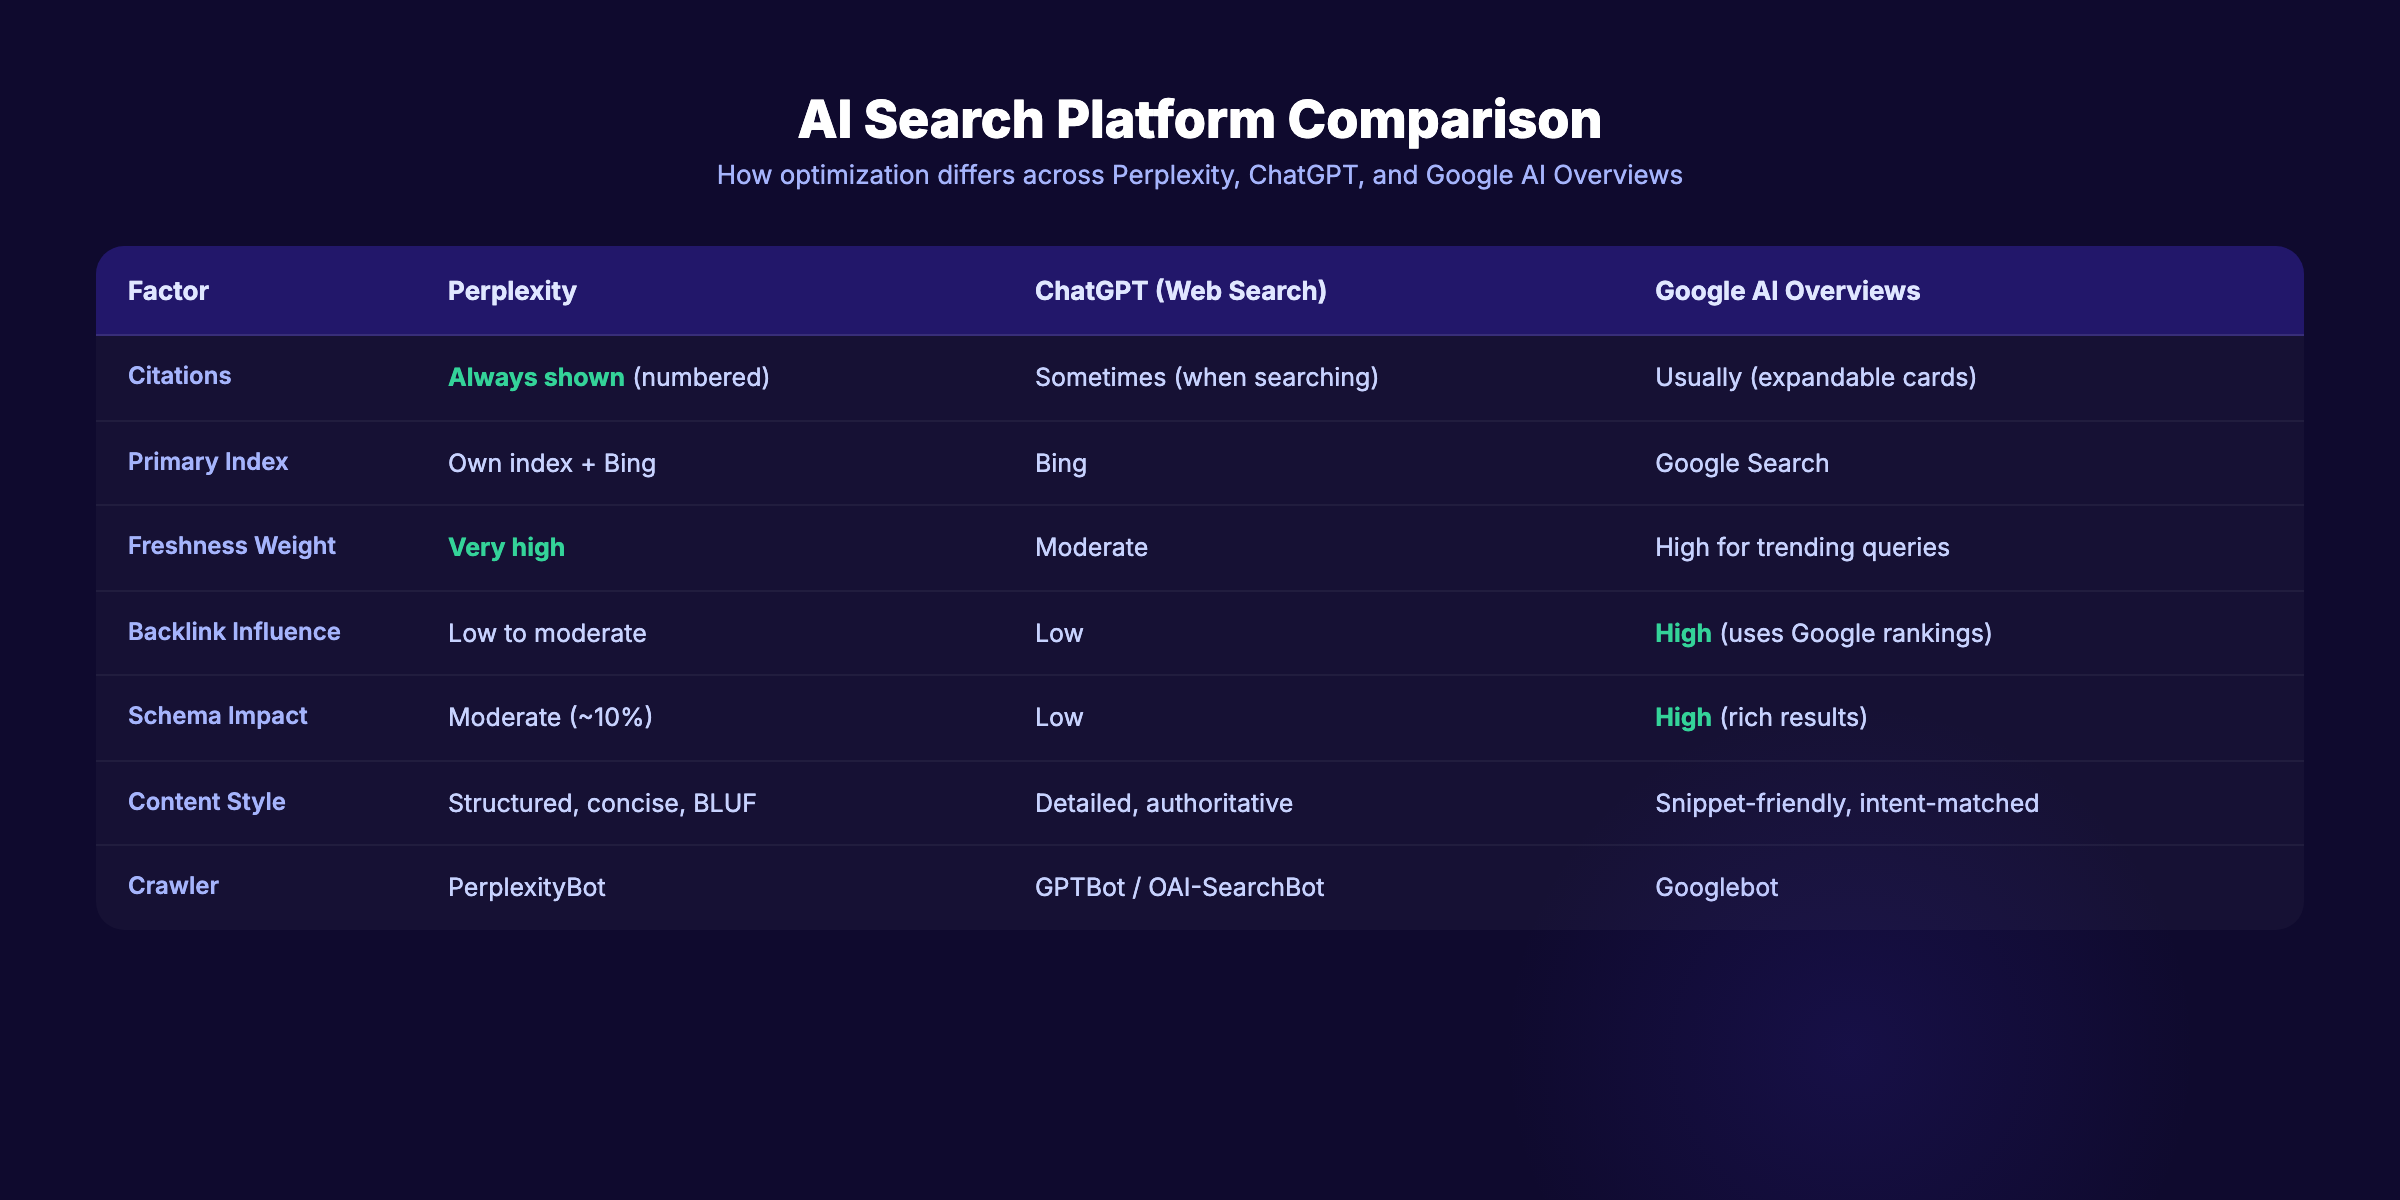The height and width of the screenshot is (1200, 2400).
Task: Select 'Google Search' in the Primary Index row
Action: [x=1742, y=462]
